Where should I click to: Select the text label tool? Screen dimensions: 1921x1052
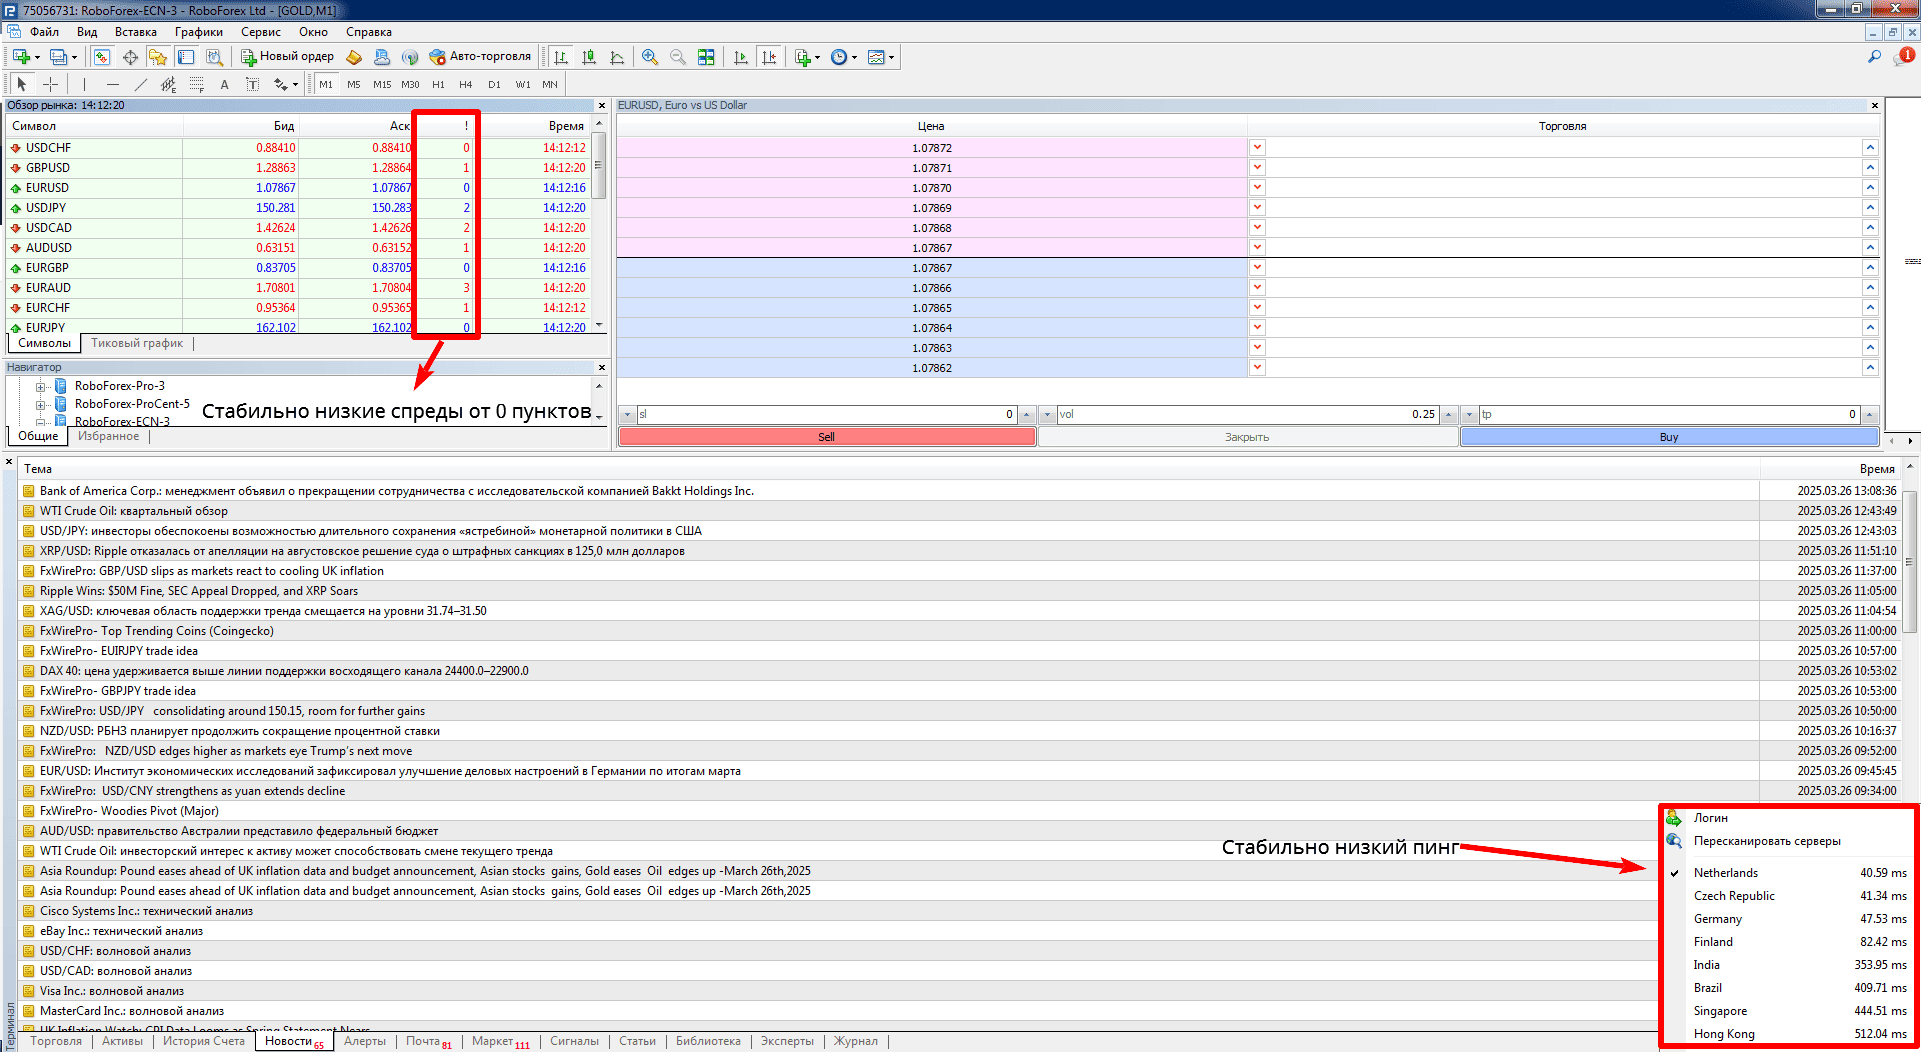click(x=252, y=84)
